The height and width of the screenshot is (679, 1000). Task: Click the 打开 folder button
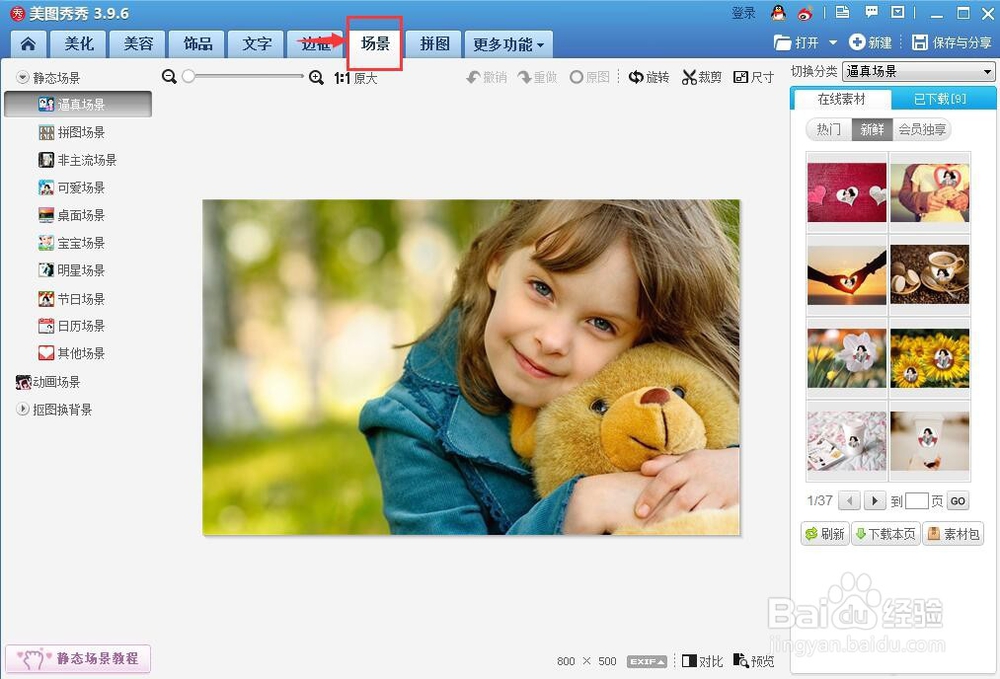(x=797, y=43)
